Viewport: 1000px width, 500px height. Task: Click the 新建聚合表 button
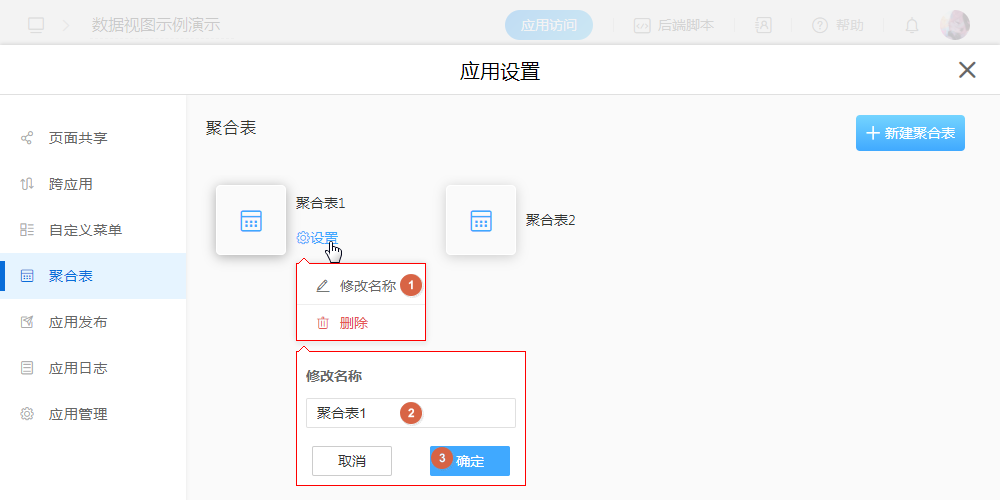910,133
